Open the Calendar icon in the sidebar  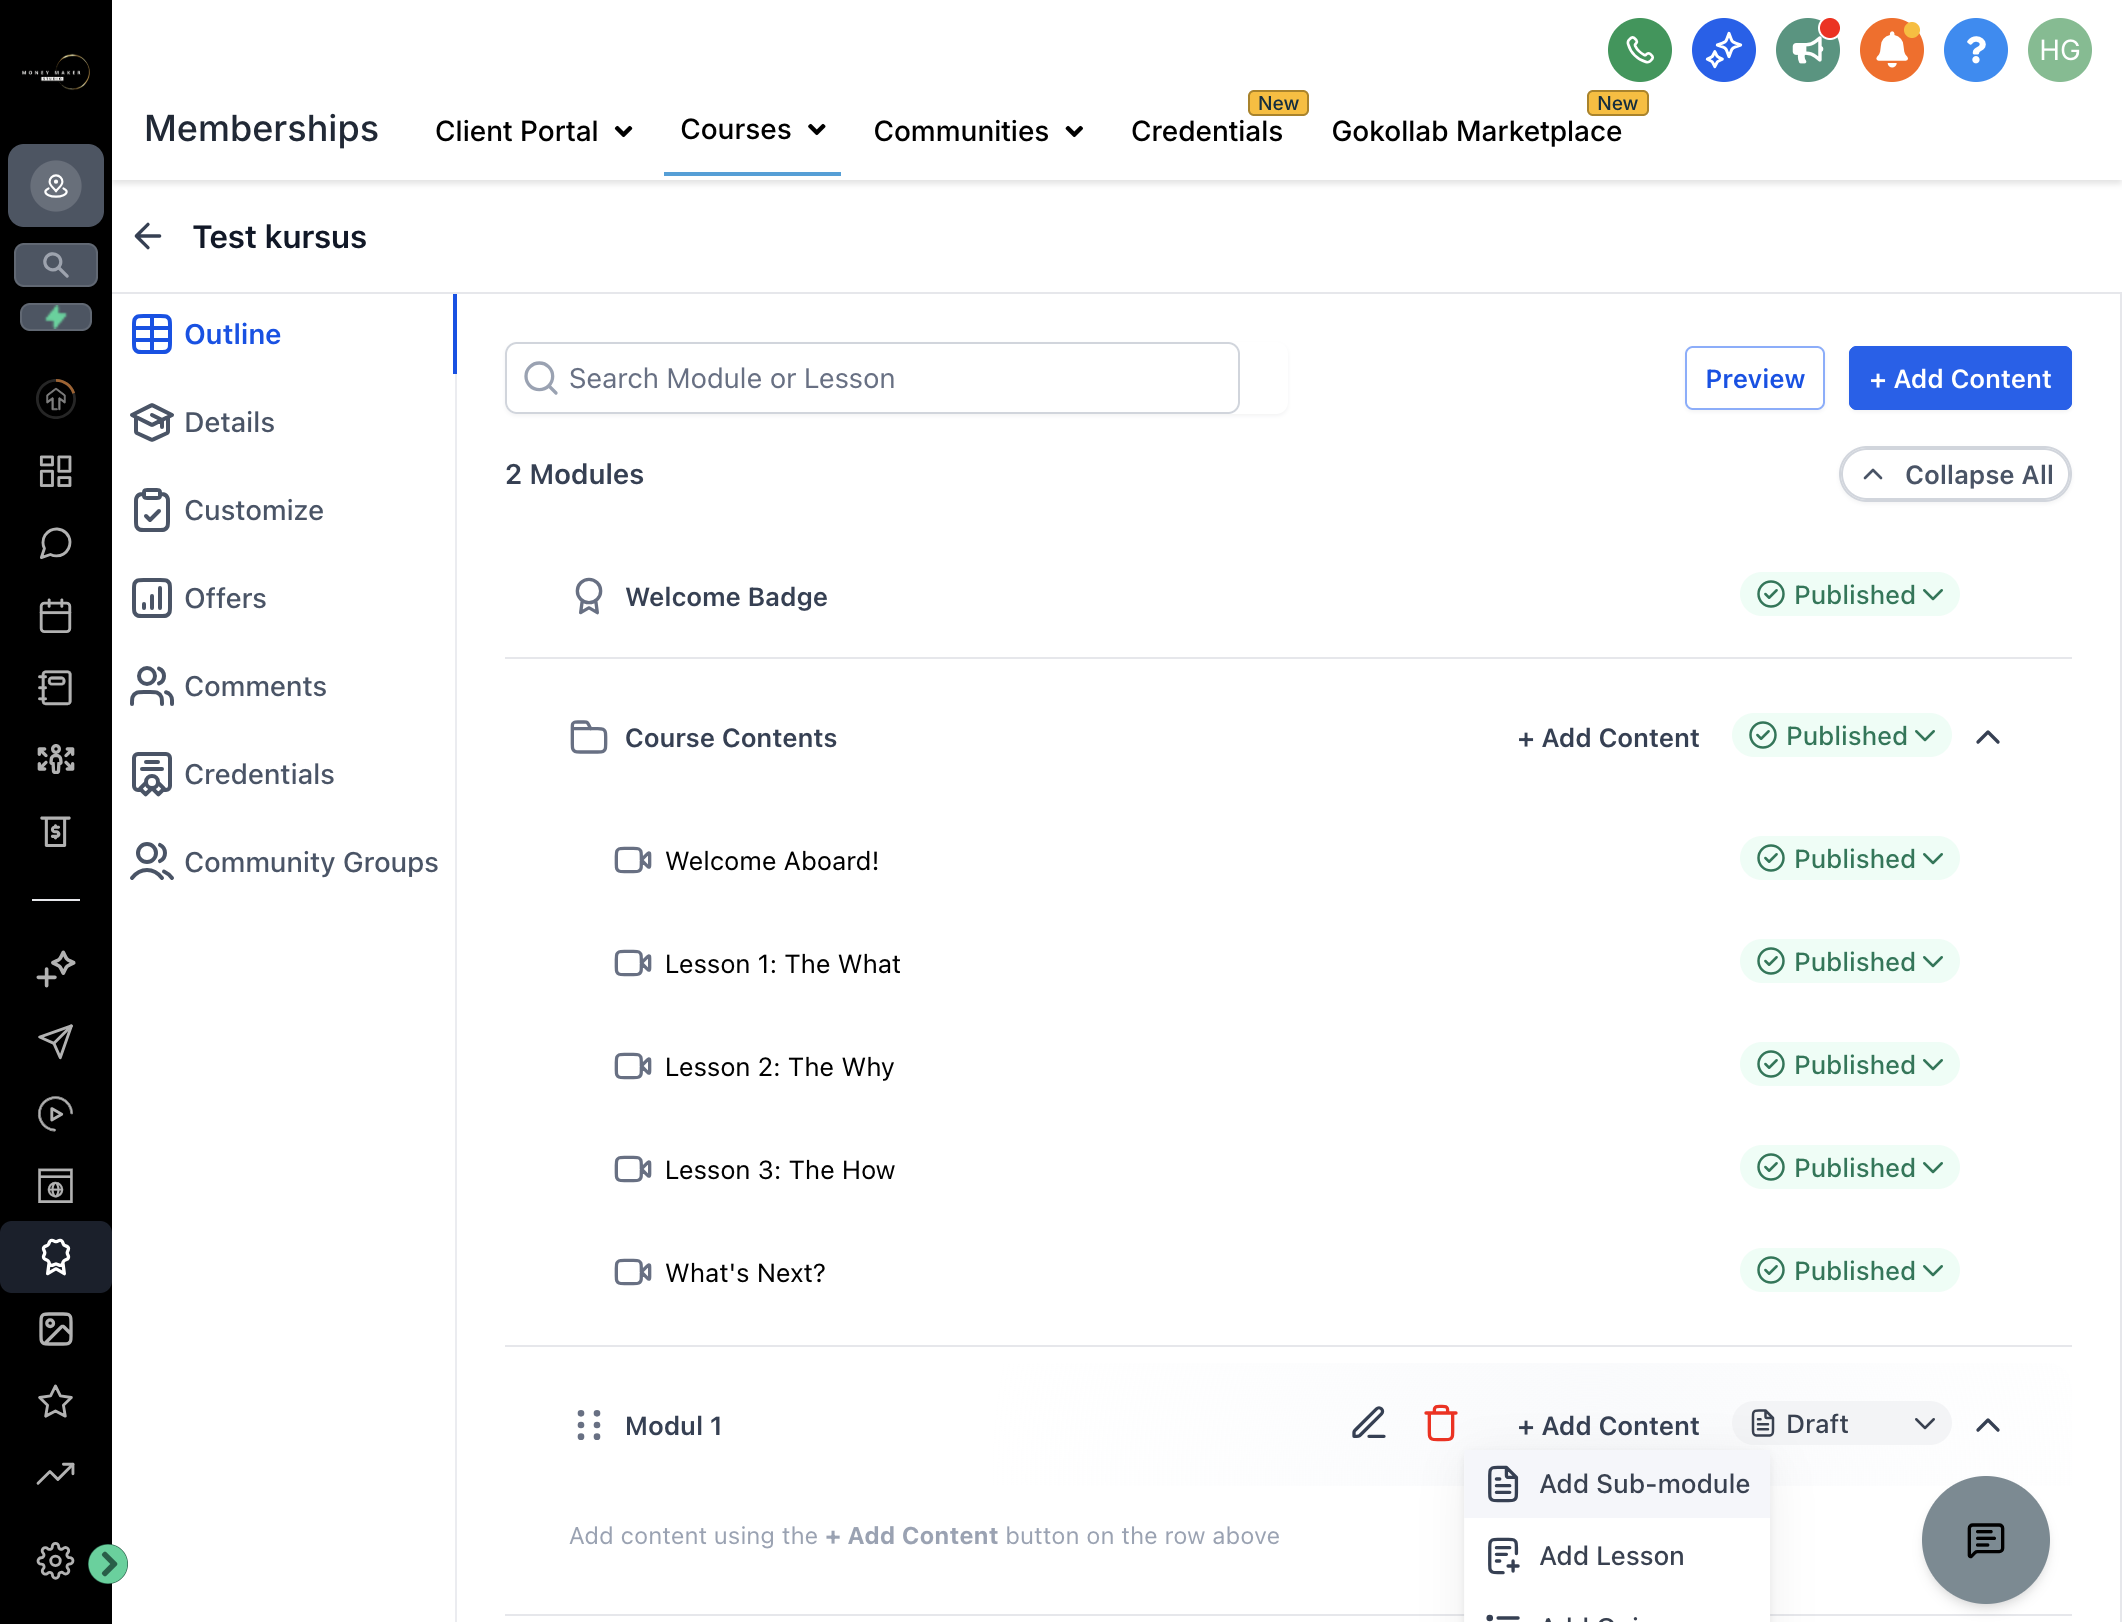[x=56, y=615]
